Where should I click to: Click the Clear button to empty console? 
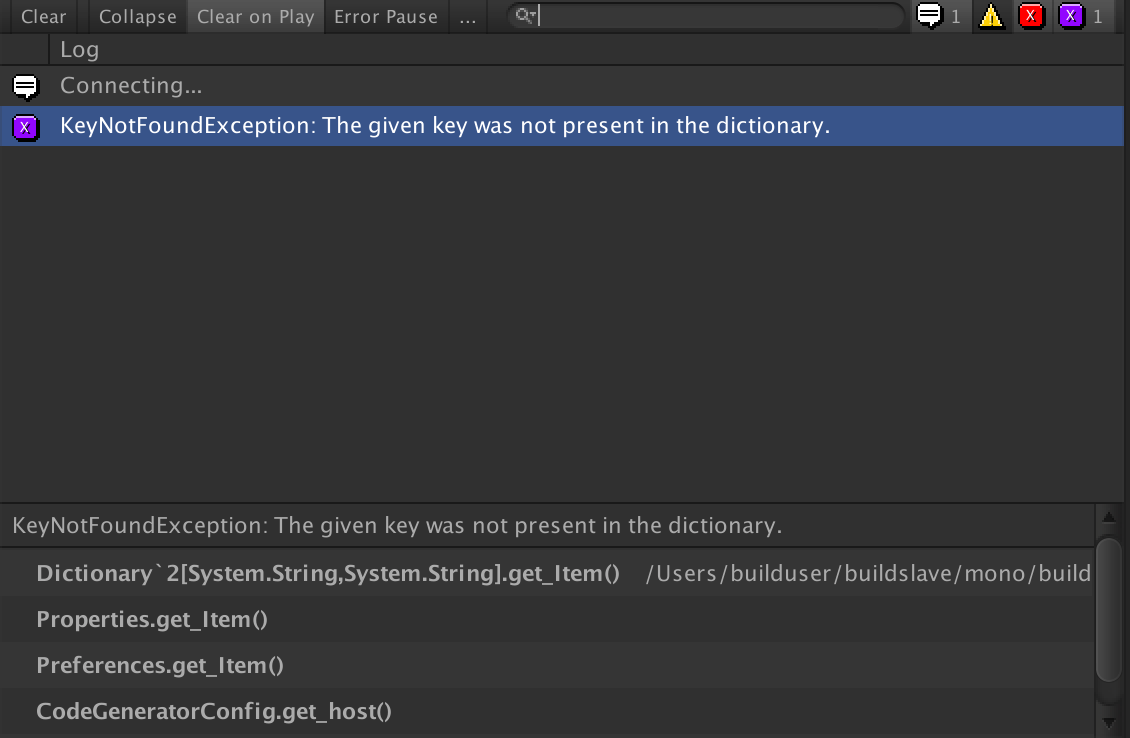(x=42, y=16)
